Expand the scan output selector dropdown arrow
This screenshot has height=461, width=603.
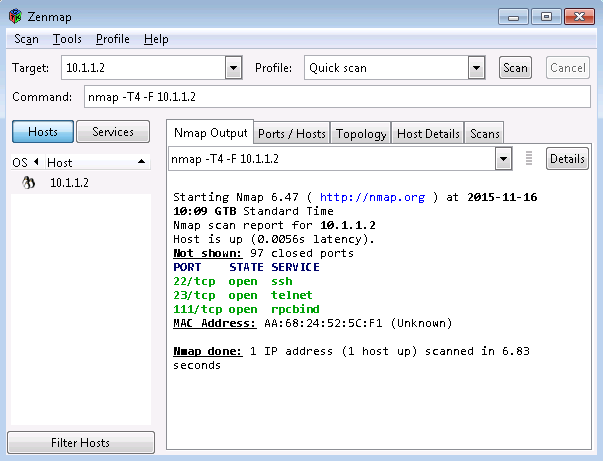(503, 158)
